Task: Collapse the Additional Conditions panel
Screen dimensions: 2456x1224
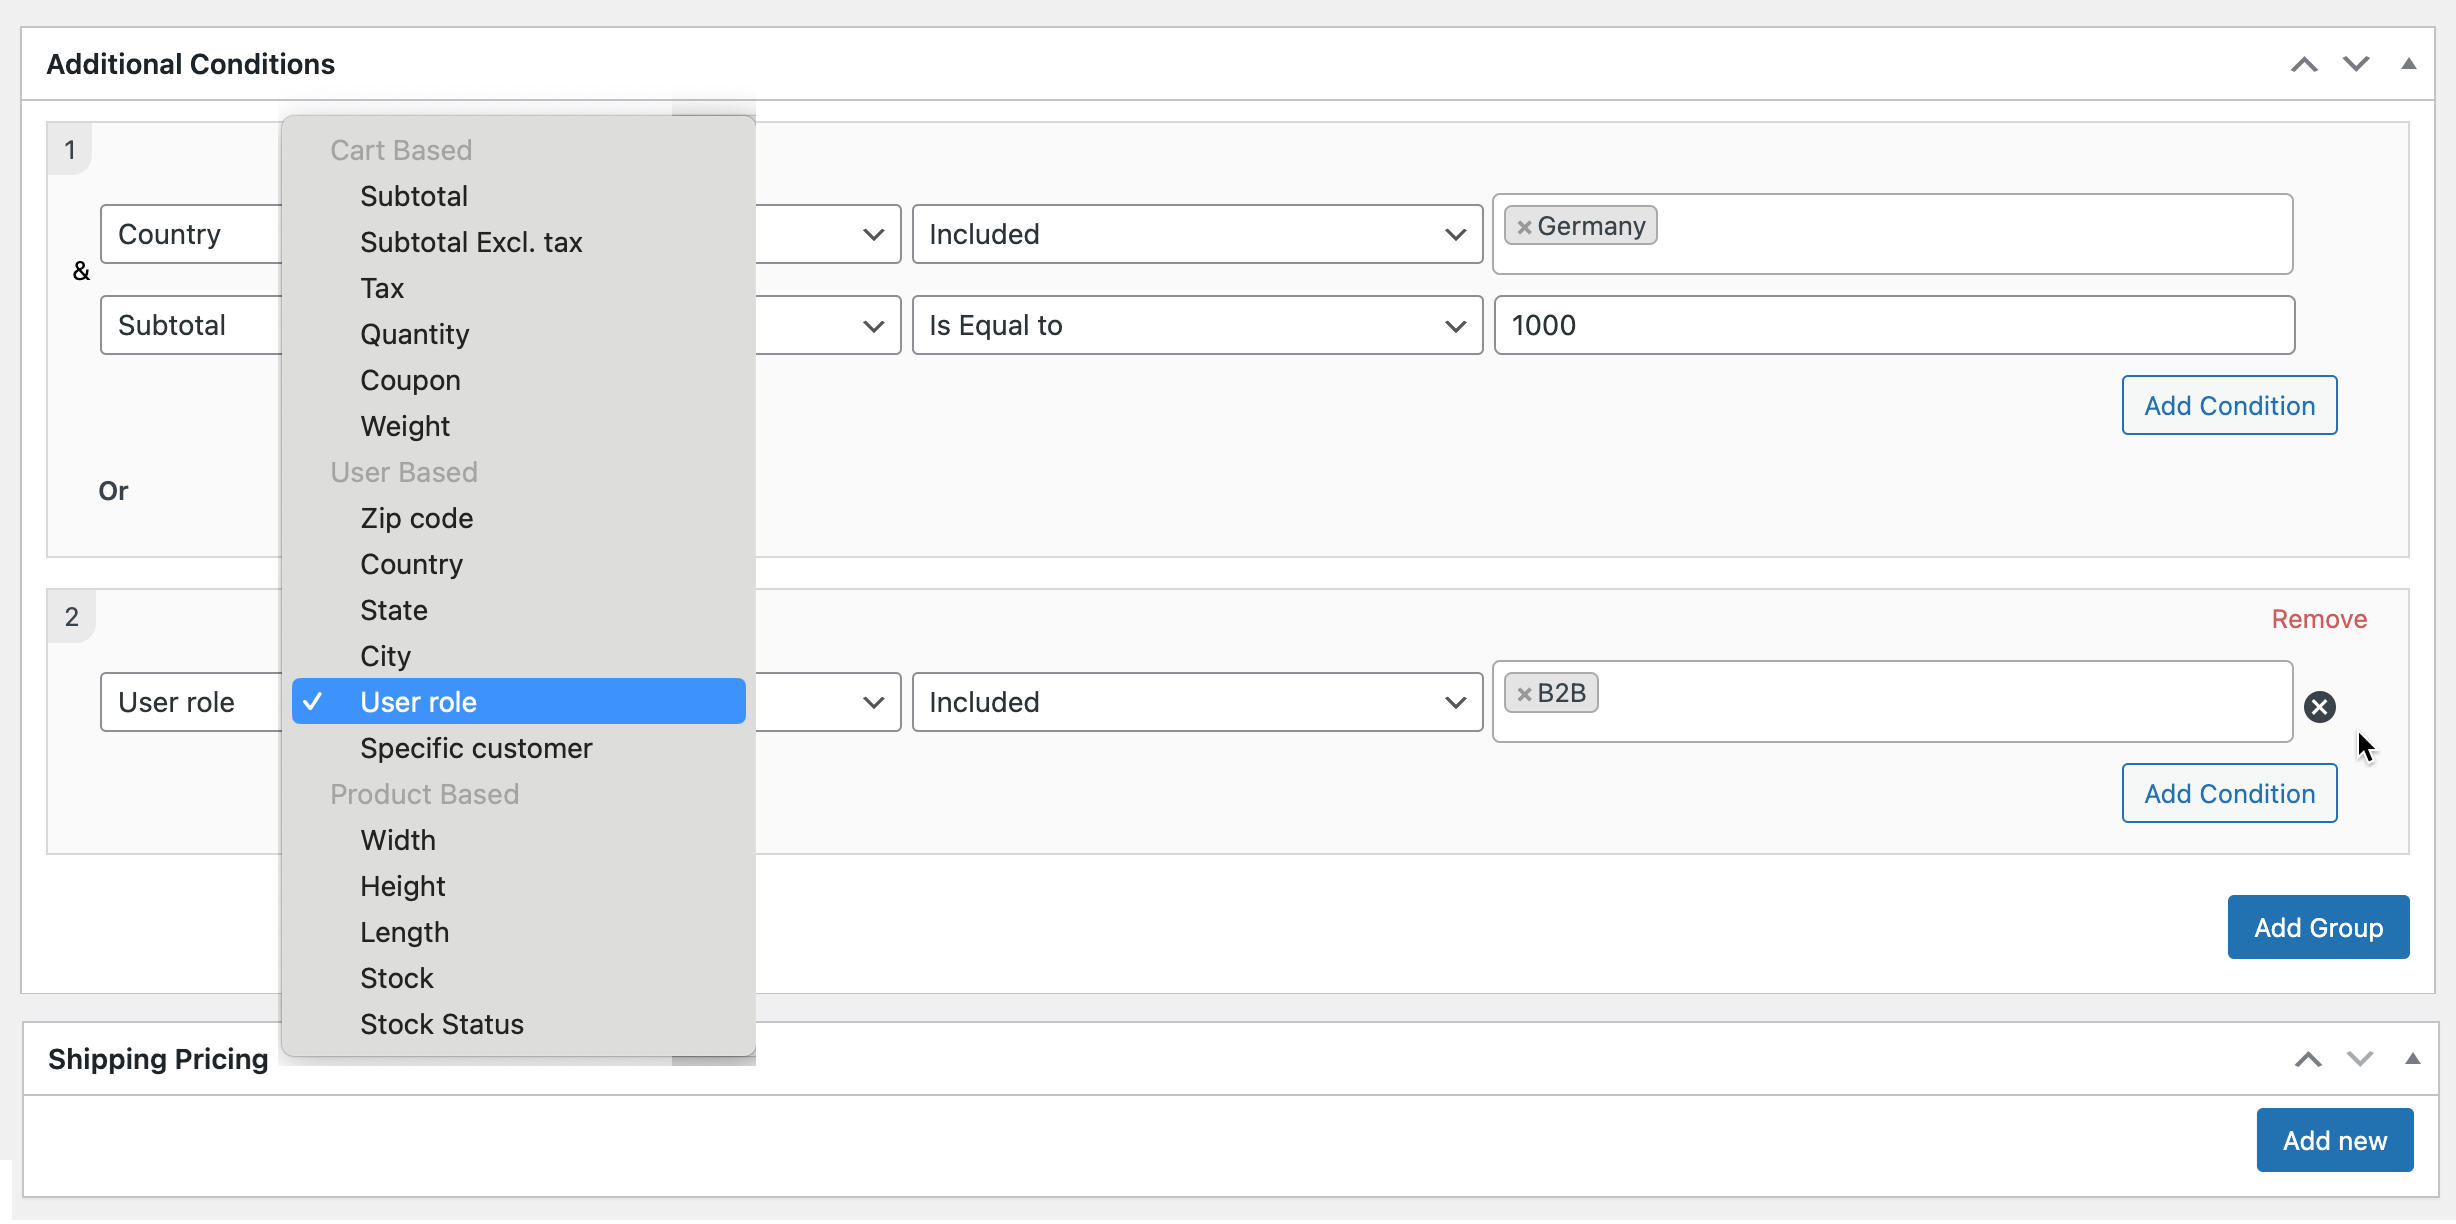Action: point(2409,65)
